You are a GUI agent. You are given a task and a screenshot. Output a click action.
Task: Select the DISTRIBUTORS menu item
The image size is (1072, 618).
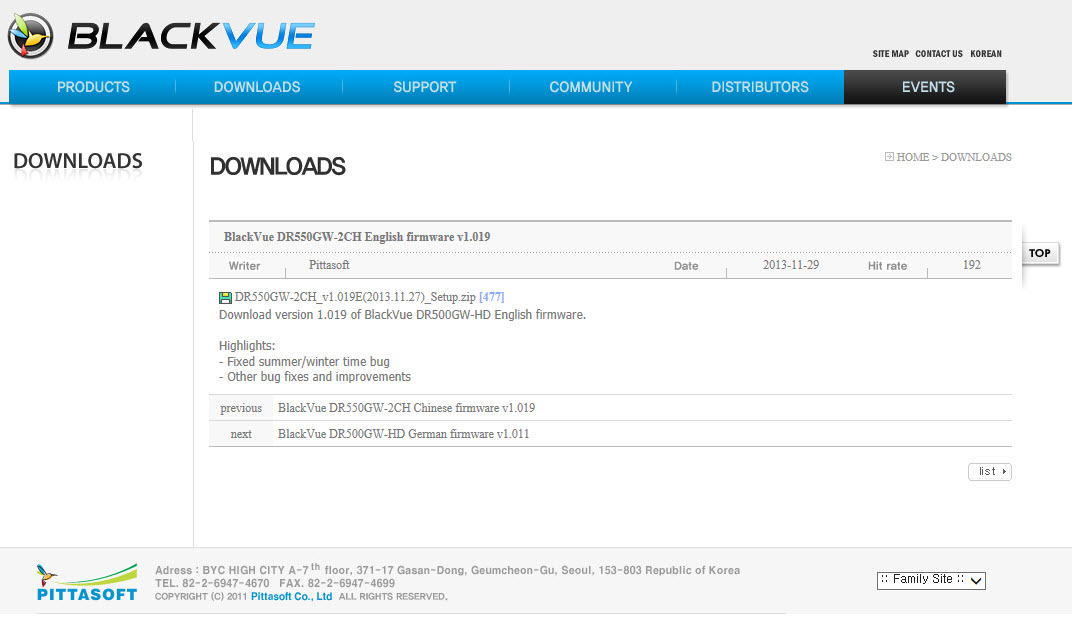[x=760, y=87]
